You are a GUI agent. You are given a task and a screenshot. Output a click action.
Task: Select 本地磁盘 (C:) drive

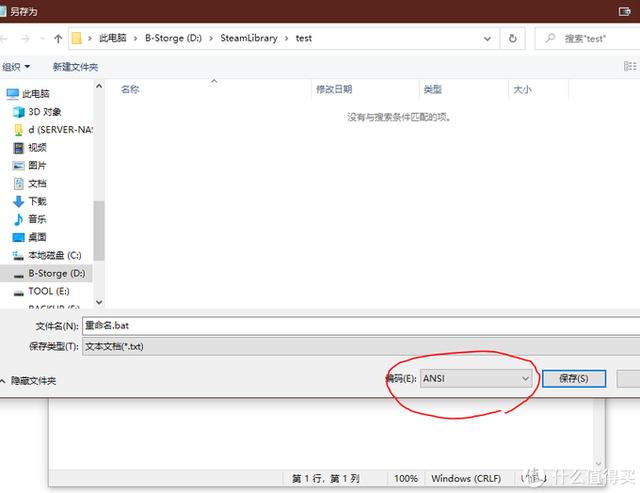coord(55,255)
